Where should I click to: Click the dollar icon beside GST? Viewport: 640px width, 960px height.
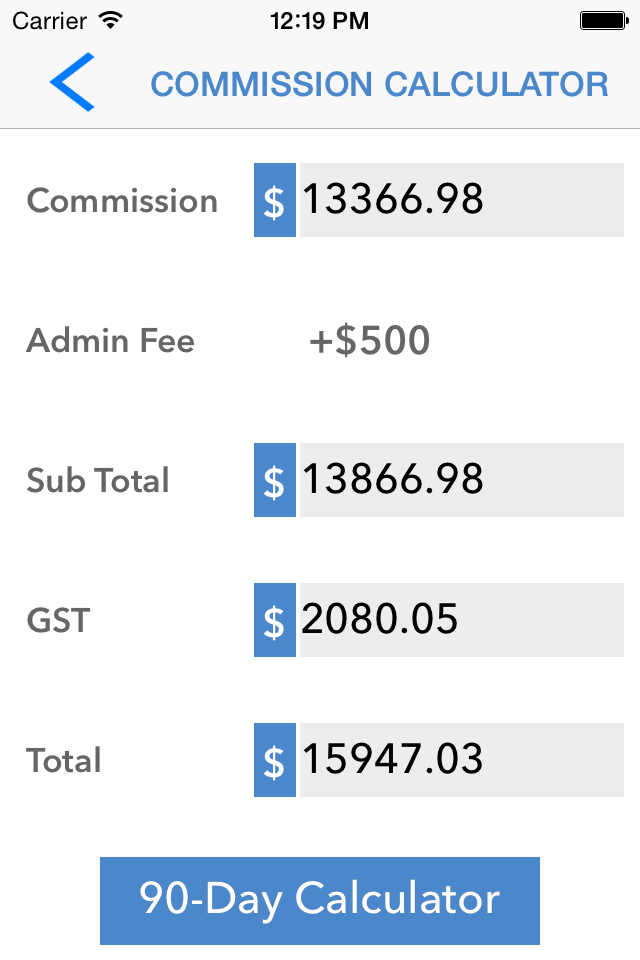[x=275, y=620]
